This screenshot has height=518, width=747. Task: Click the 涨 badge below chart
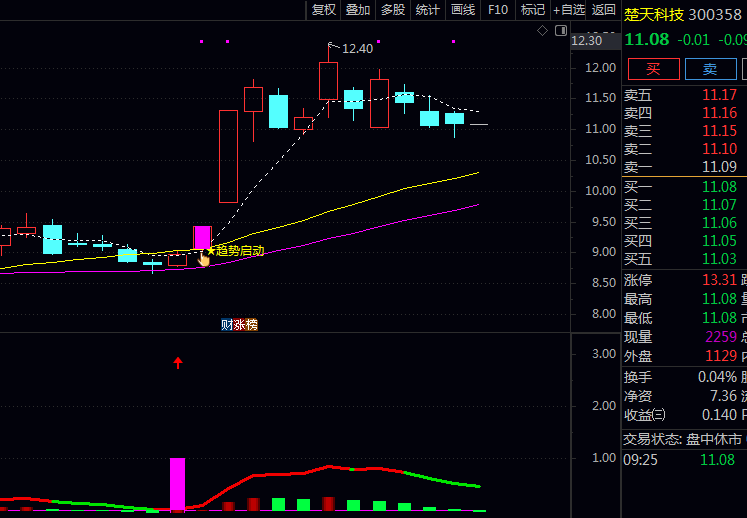pyautogui.click(x=239, y=325)
